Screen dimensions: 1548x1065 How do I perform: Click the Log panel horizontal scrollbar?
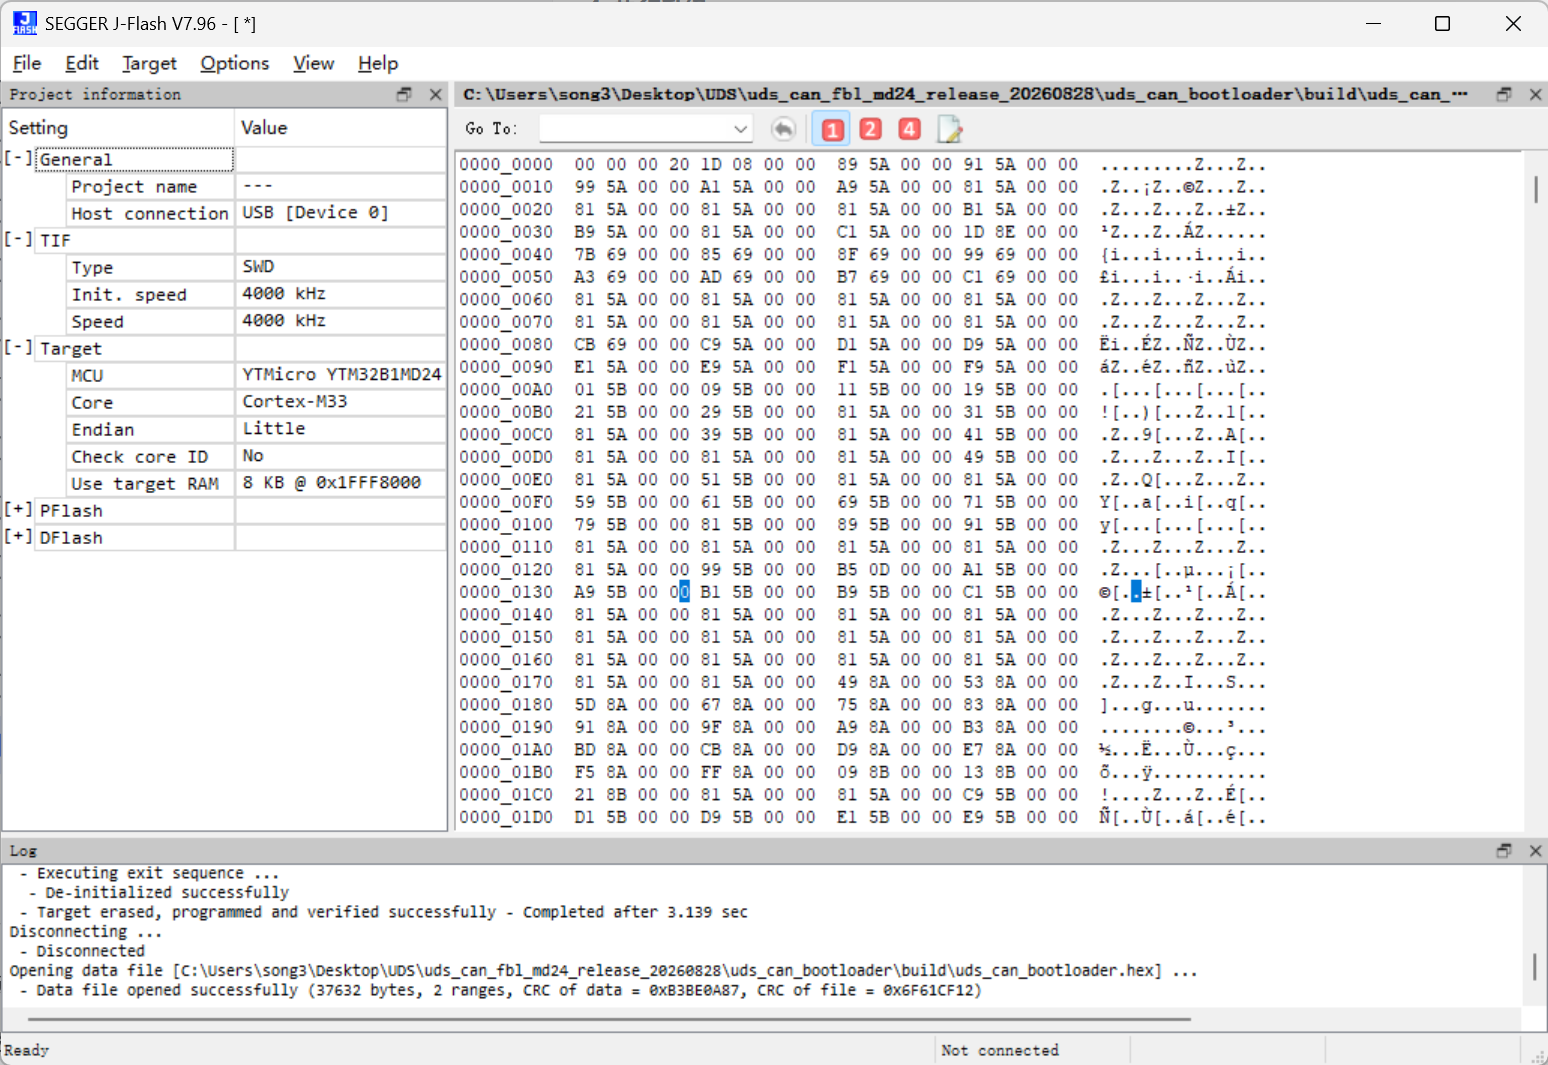coord(609,1019)
